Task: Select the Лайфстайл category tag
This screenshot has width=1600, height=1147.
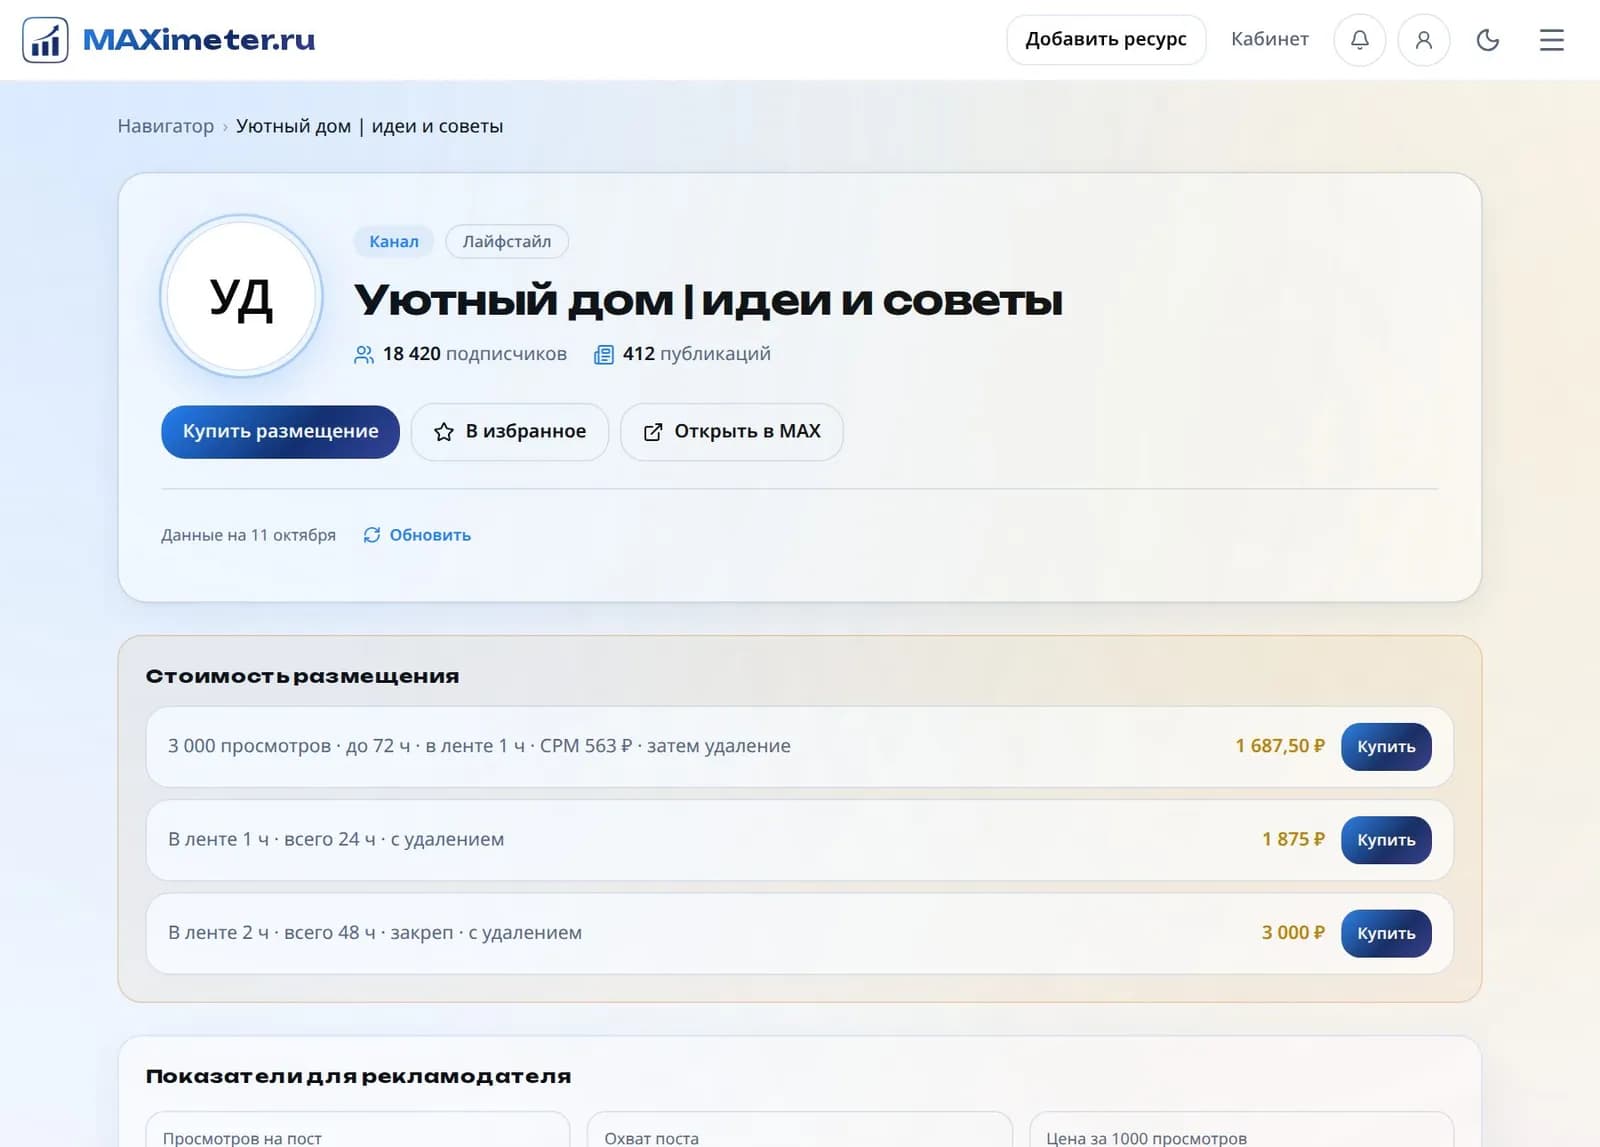Action: coord(507,241)
